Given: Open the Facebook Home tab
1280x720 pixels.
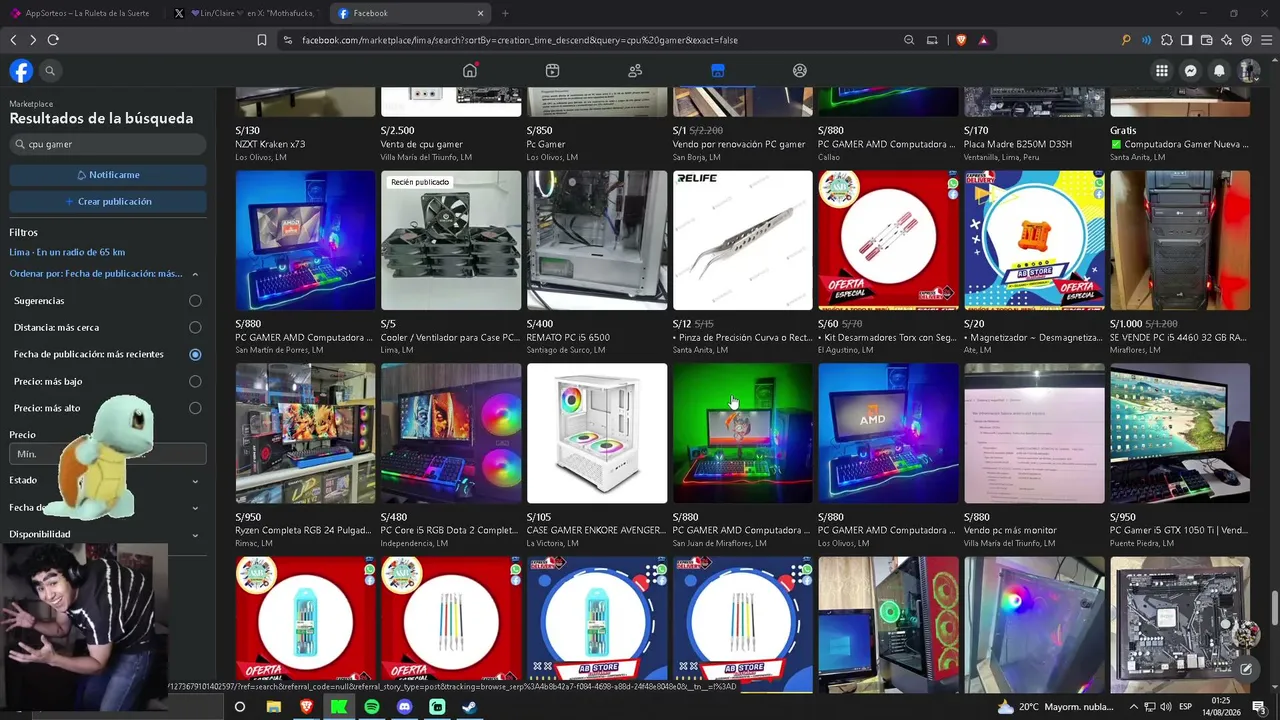Looking at the screenshot, I should [x=470, y=71].
